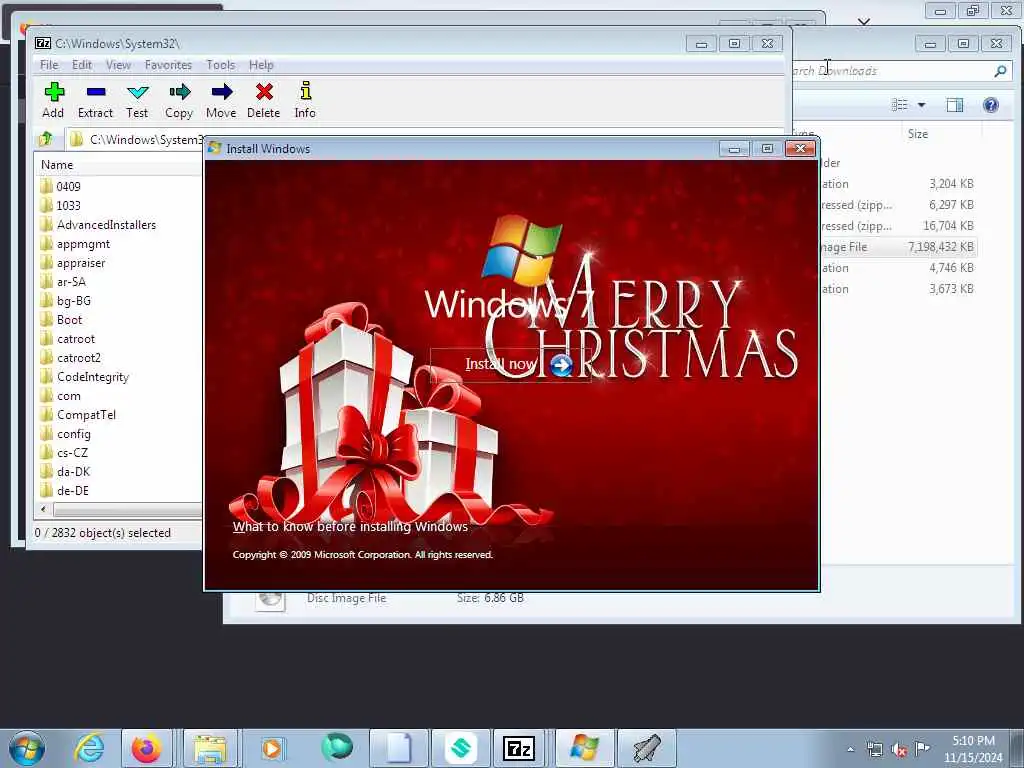The height and width of the screenshot is (768, 1024).
Task: Select the 3,204 KB file row
Action: pyautogui.click(x=898, y=184)
